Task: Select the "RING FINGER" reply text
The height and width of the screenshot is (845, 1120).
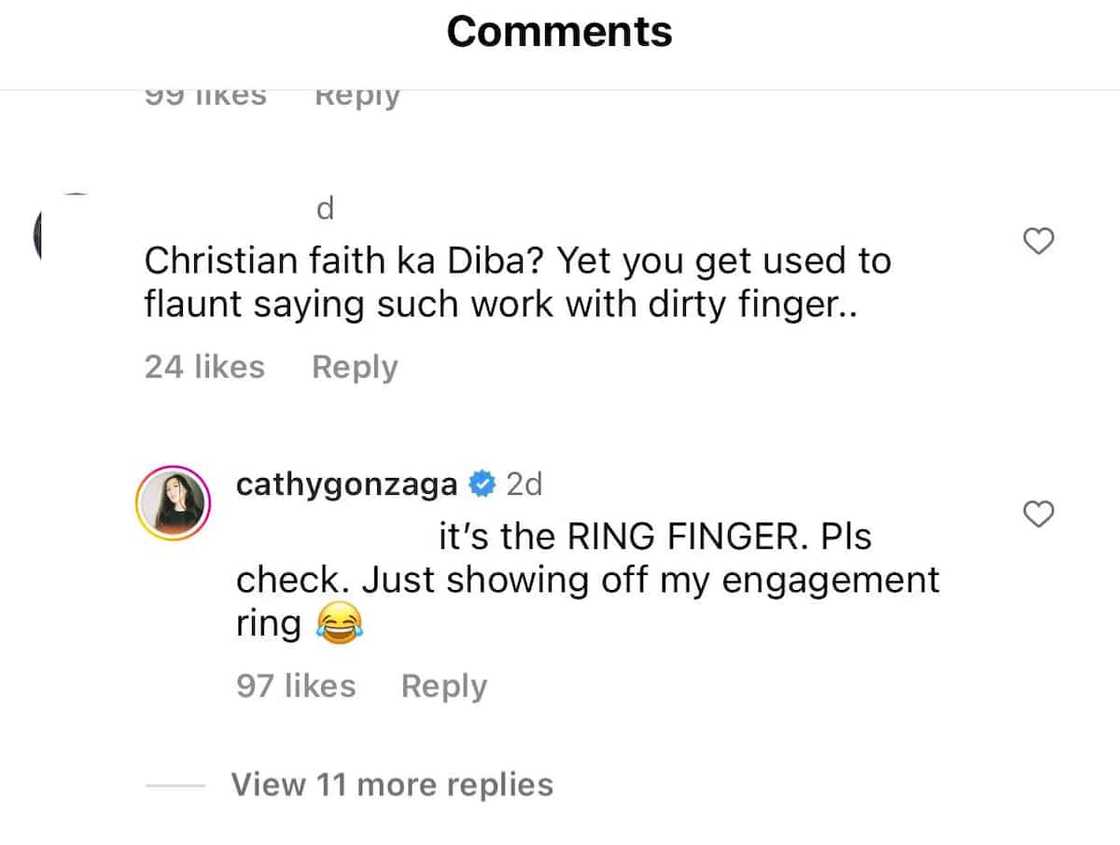Action: point(588,580)
